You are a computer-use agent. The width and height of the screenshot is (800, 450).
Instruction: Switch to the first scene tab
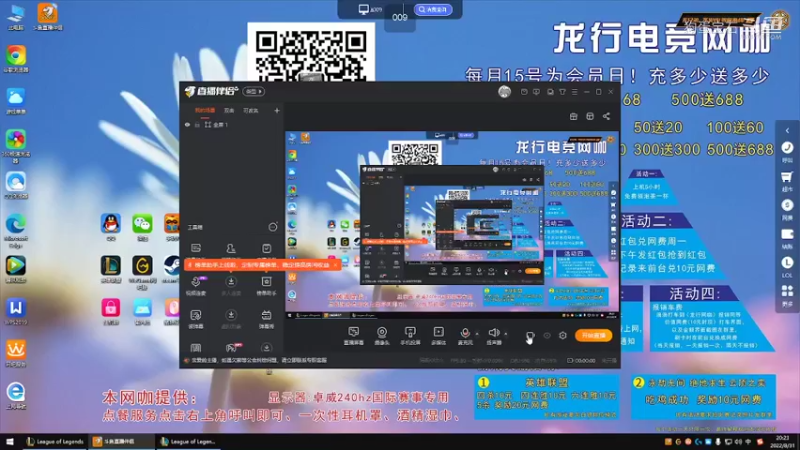[205, 110]
